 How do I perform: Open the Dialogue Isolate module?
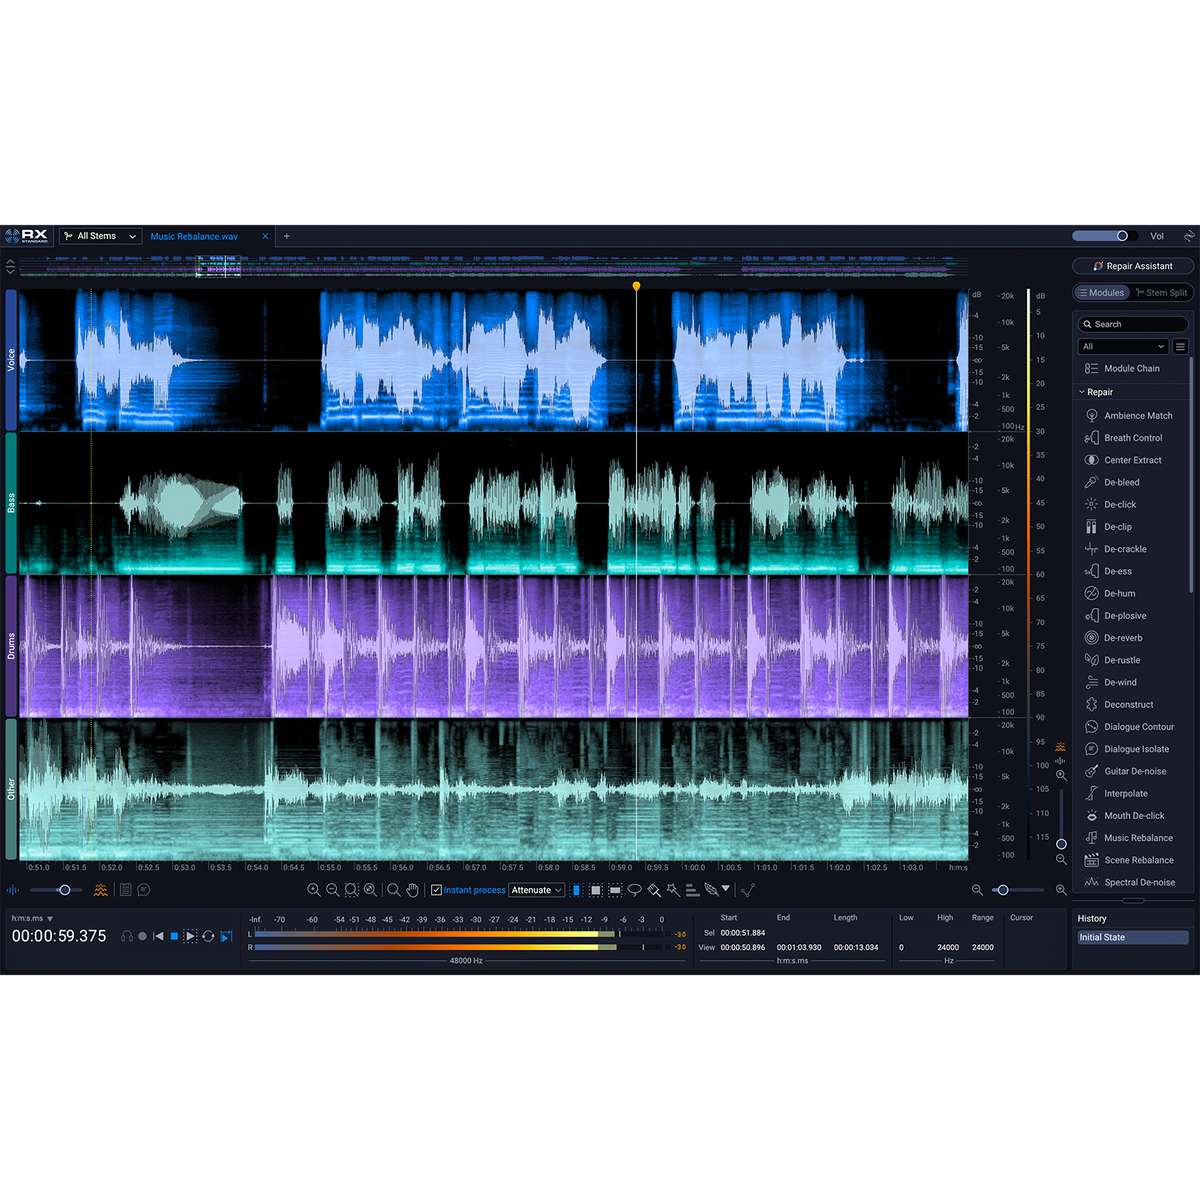point(1135,748)
